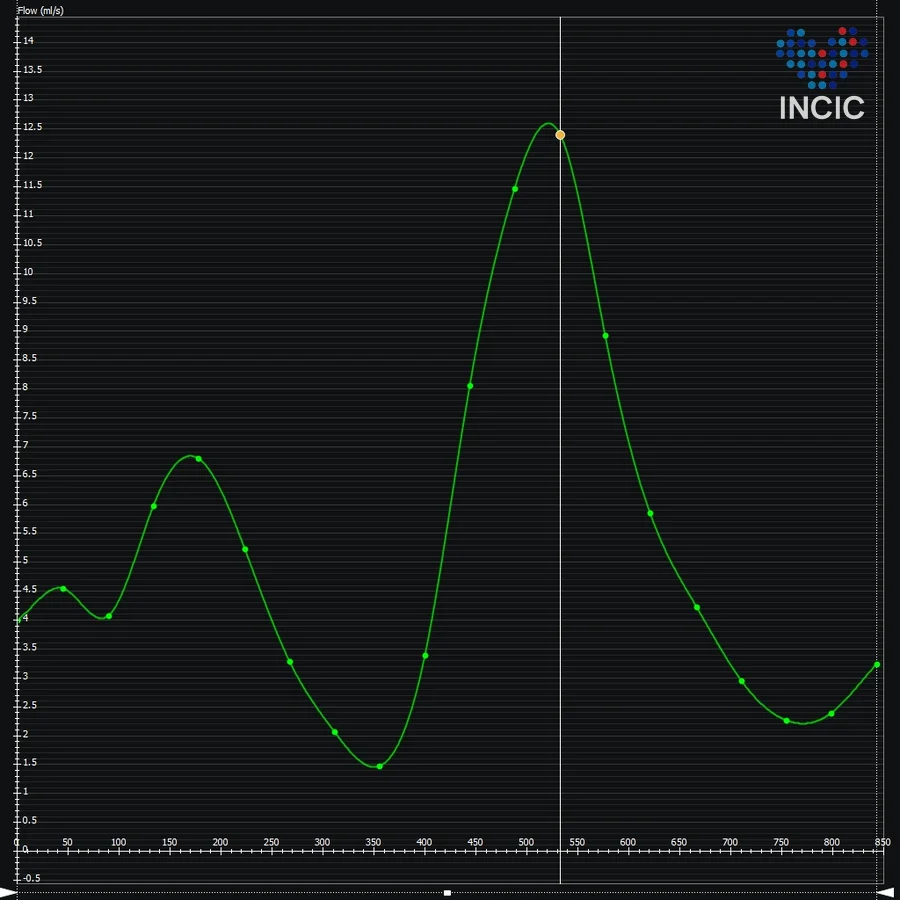Click the data point near time 800 at flow 2.4
This screenshot has width=900, height=900.
(832, 713)
